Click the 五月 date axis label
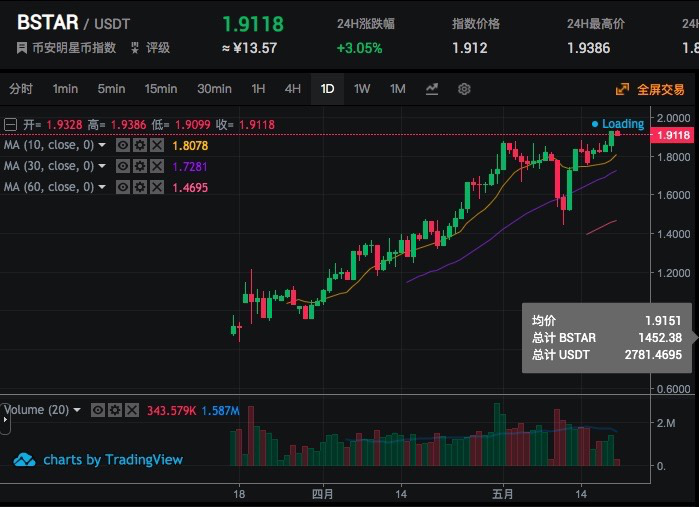The width and height of the screenshot is (699, 507). pos(502,494)
